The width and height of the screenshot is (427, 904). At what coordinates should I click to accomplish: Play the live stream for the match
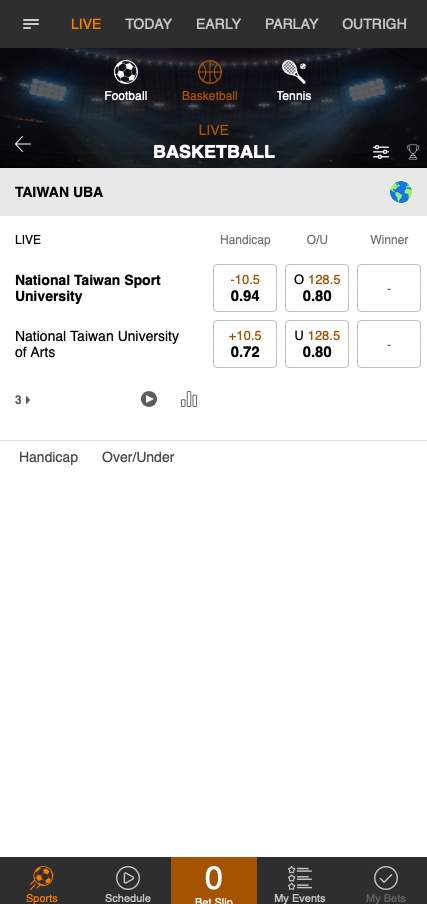point(149,399)
